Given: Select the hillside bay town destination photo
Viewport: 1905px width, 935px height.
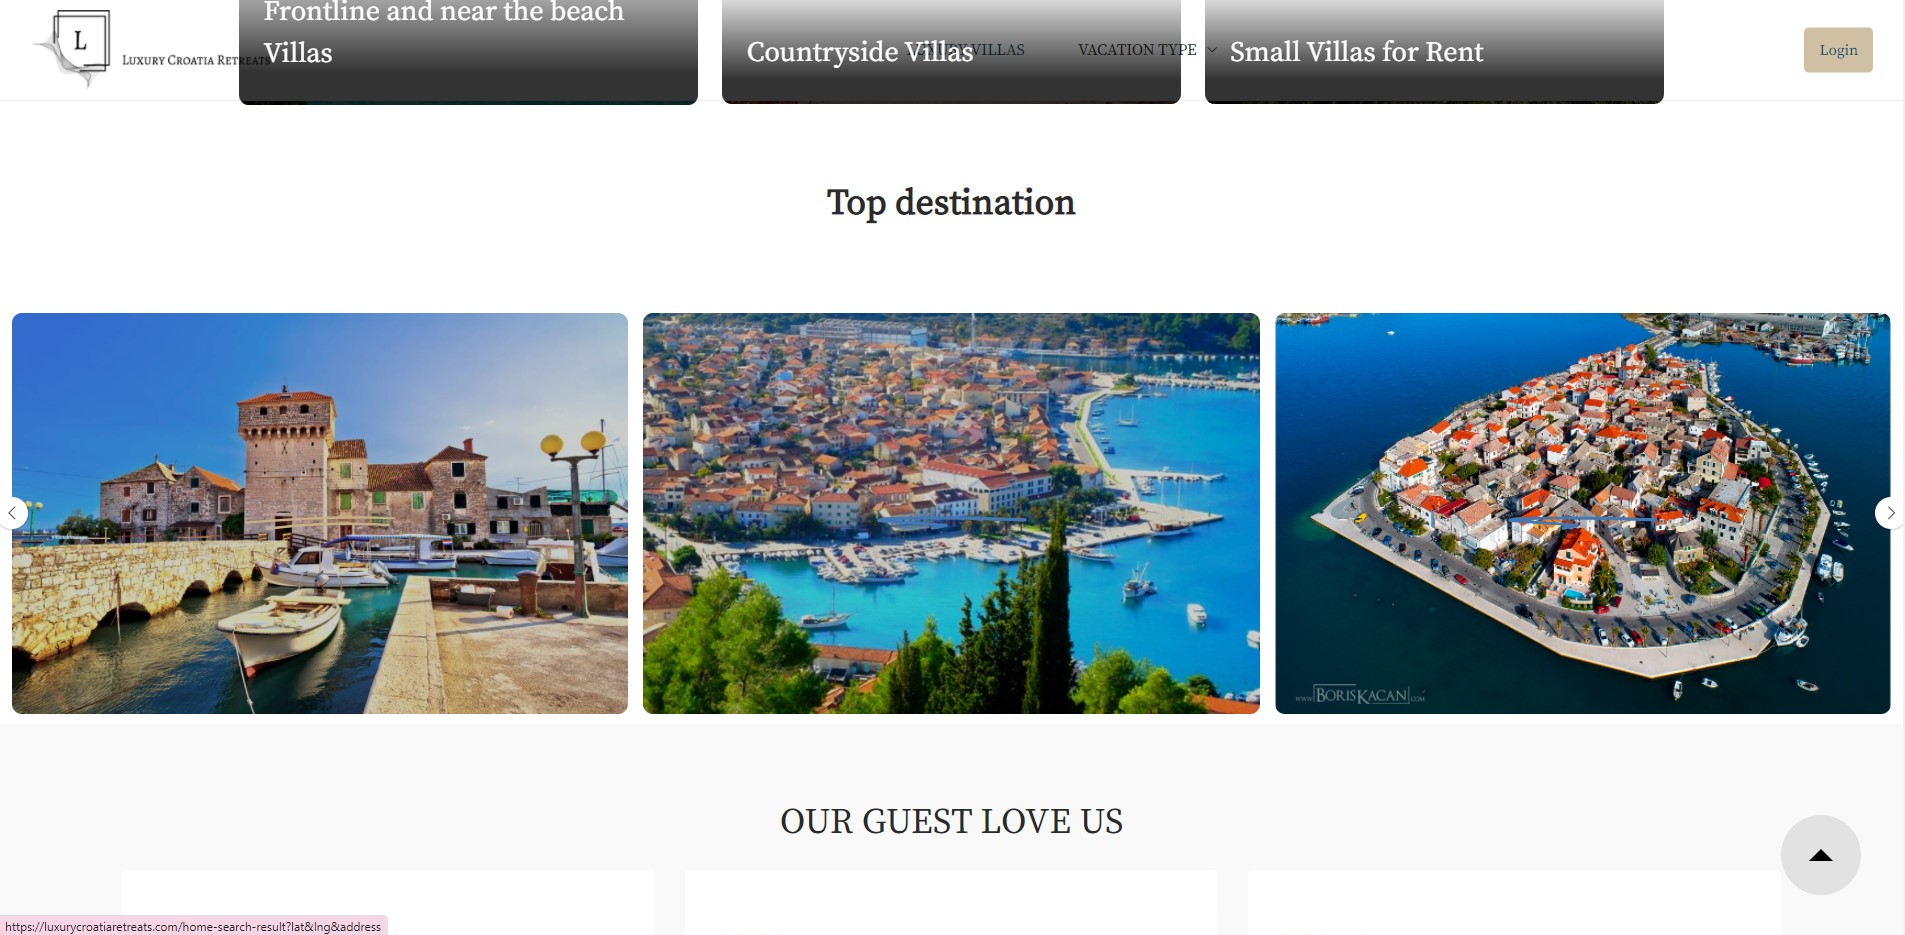Looking at the screenshot, I should 951,513.
